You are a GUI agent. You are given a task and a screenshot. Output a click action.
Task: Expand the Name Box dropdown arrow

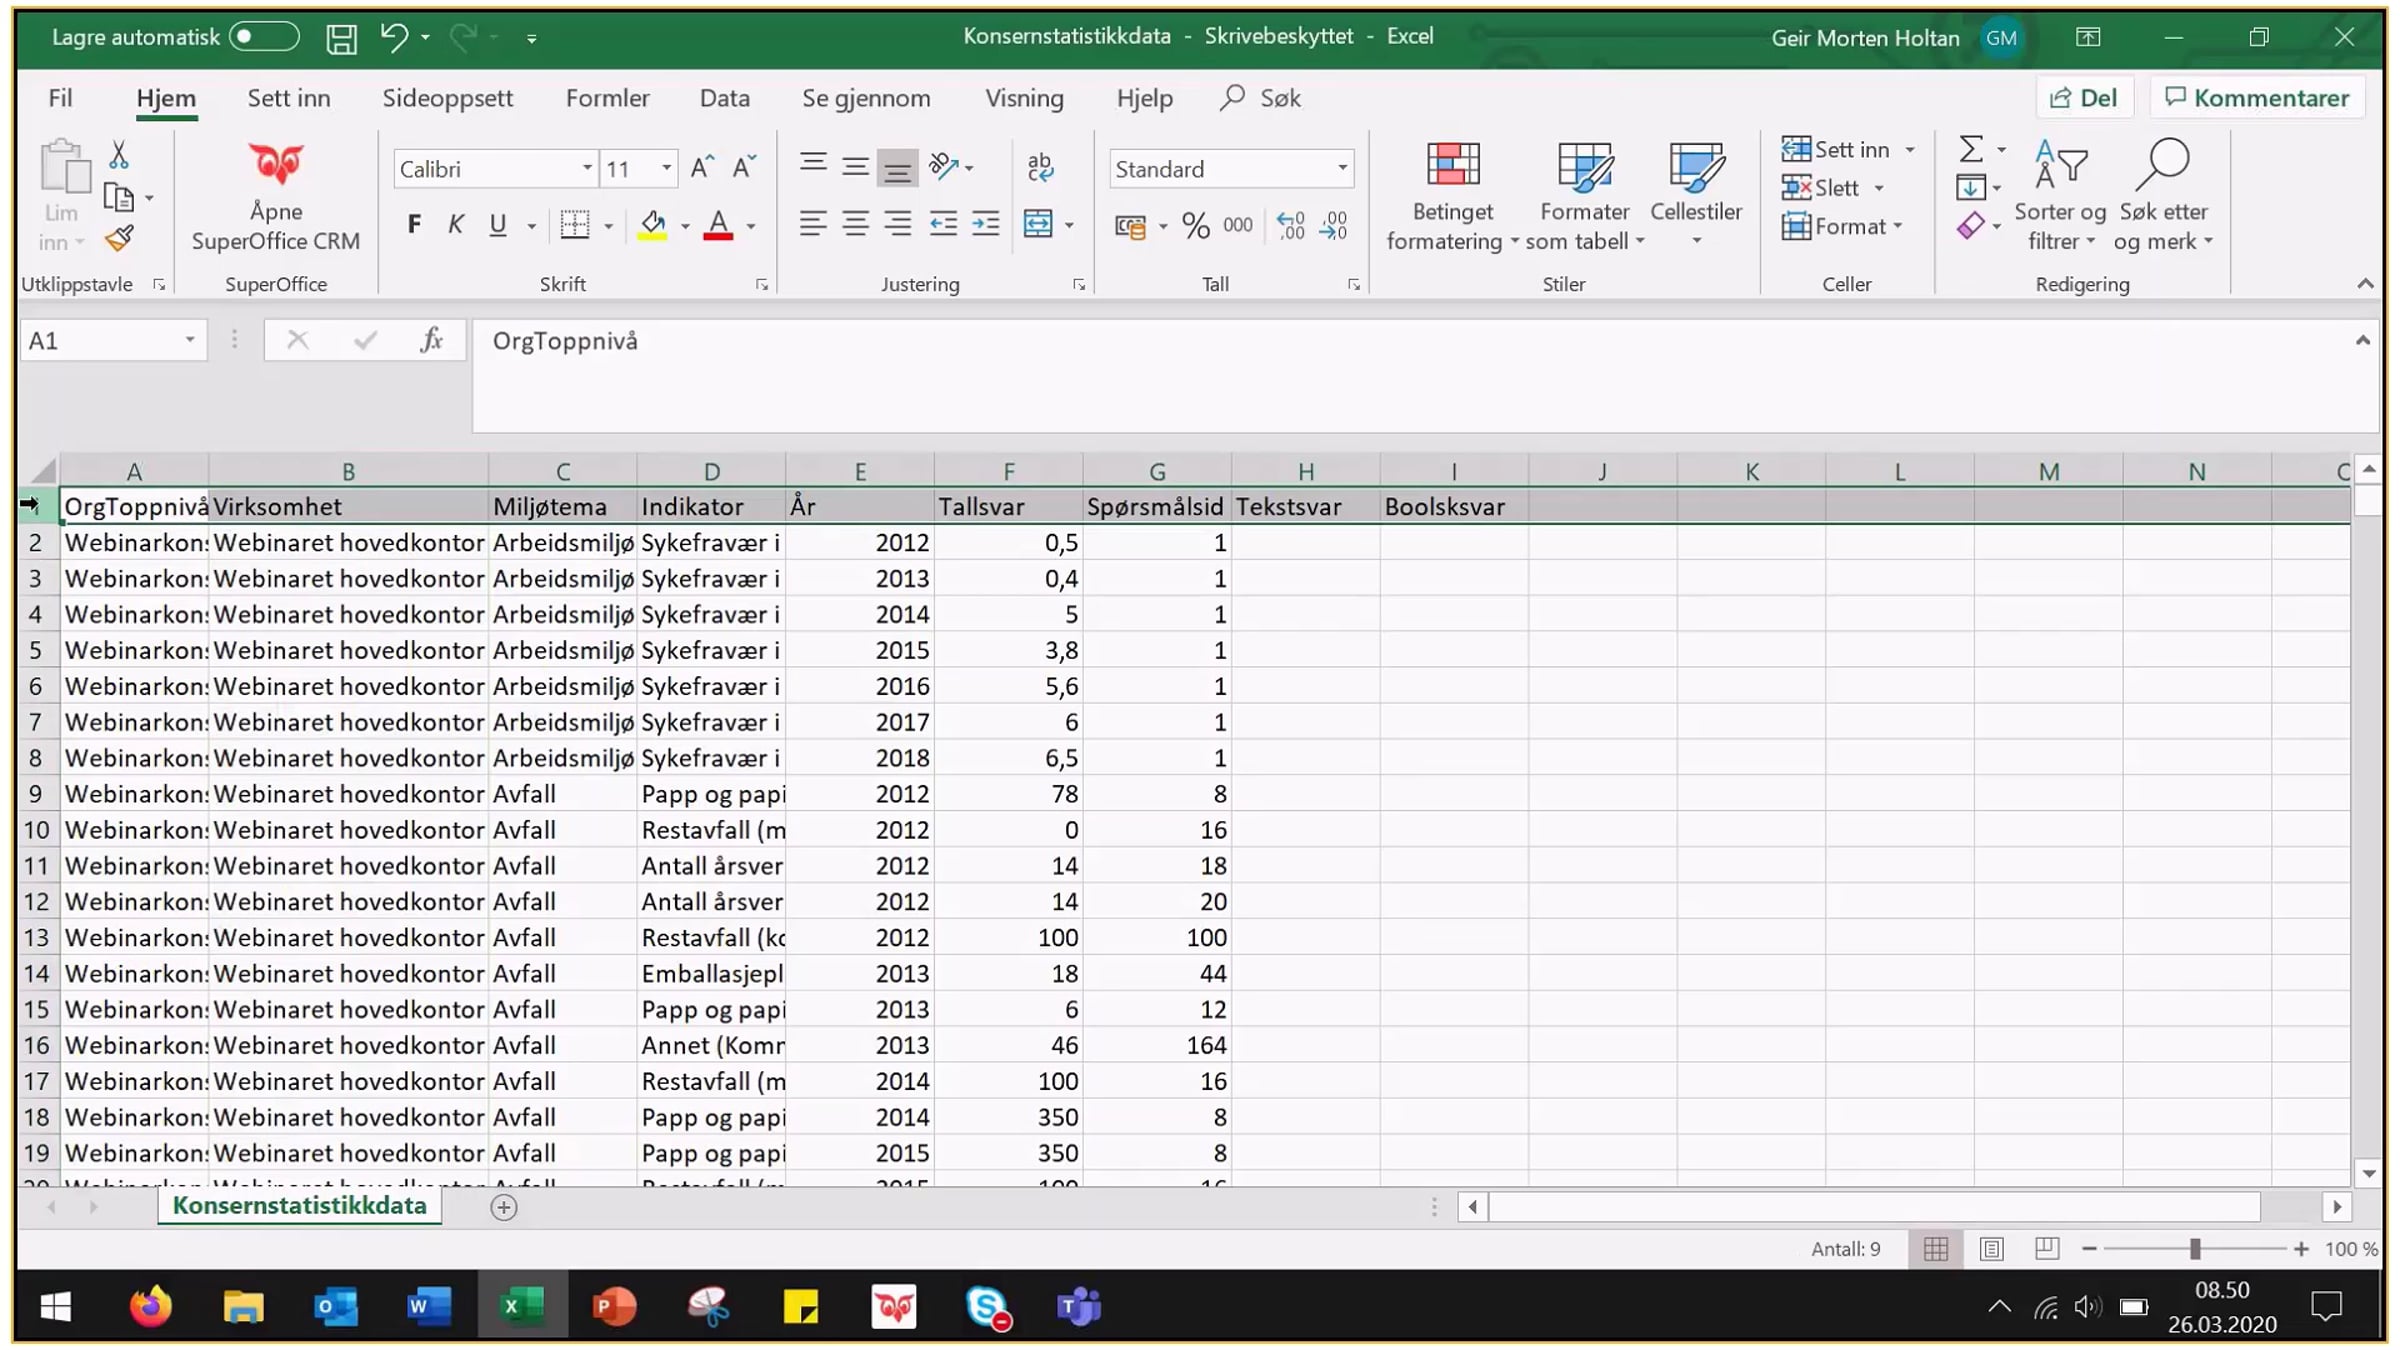coord(189,341)
